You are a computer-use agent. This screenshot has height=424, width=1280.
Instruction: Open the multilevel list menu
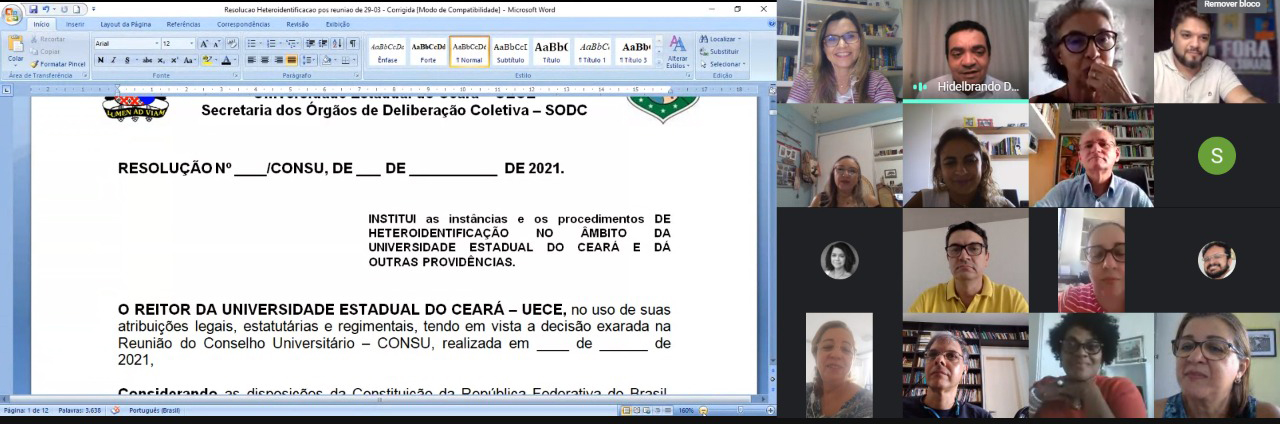[x=291, y=44]
